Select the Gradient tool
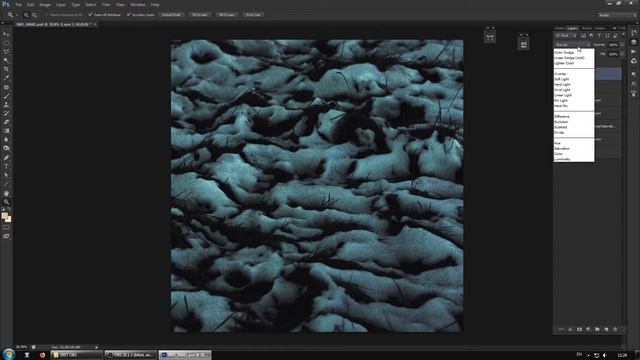Viewport: 640px width, 360px height. (x=6, y=131)
